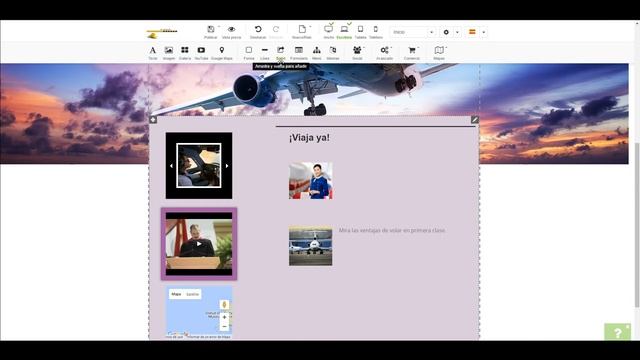Switch to Teléfono device view
Screen dimensions: 640x360
[376, 29]
